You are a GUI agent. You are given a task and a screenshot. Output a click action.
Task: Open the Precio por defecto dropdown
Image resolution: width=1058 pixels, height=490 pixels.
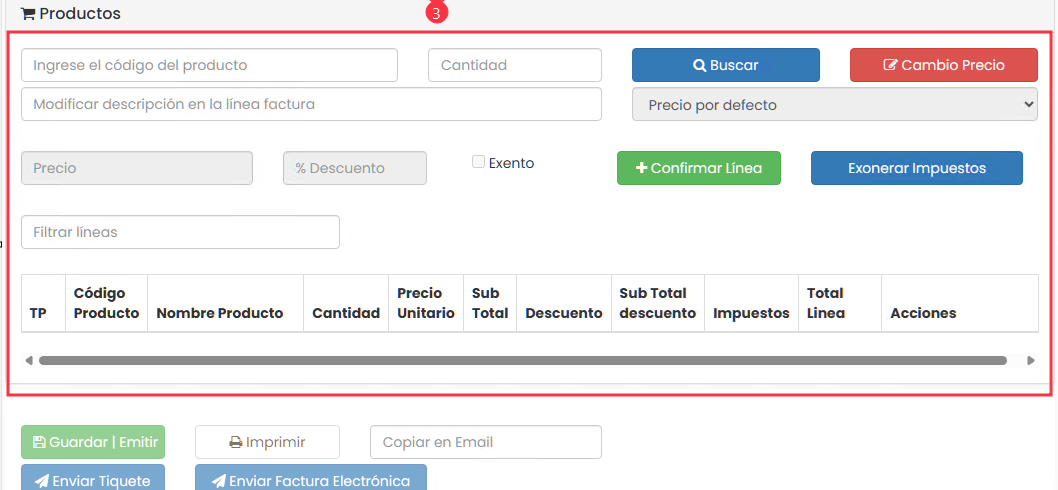834,104
